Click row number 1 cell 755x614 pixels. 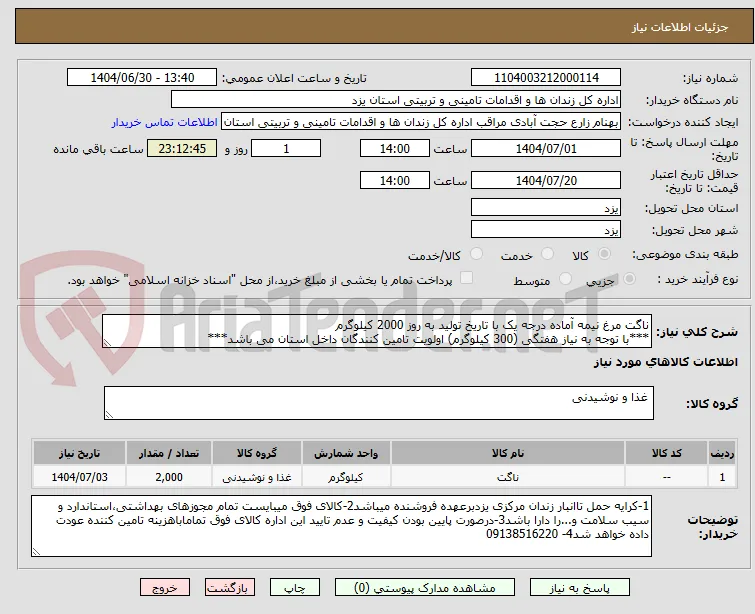click(722, 477)
